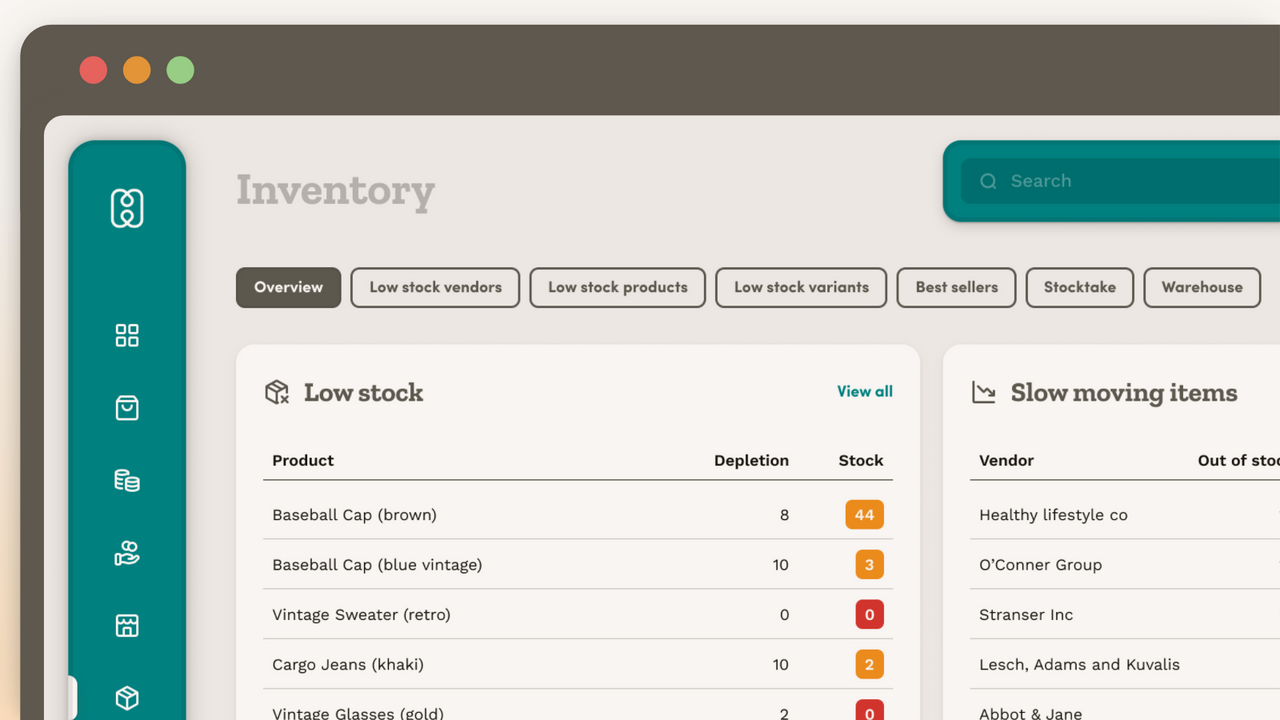Viewport: 1280px width, 720px height.
Task: Click the app logo in the sidebar
Action: (x=127, y=208)
